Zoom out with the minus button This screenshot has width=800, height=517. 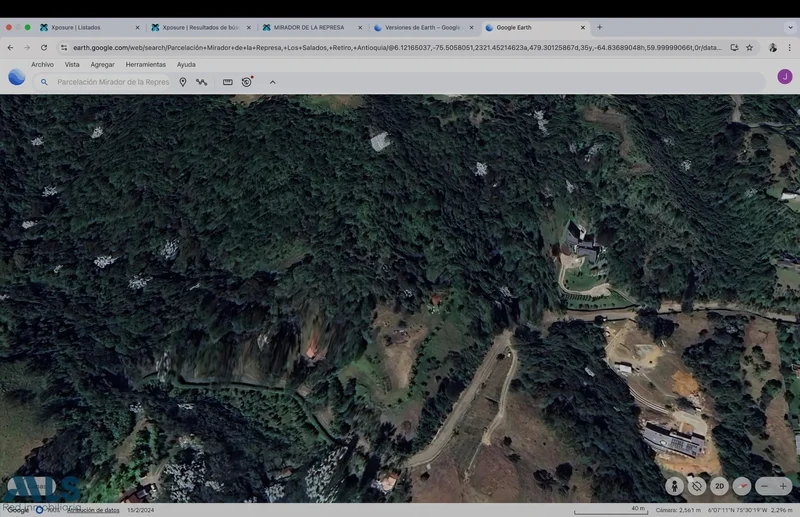(x=764, y=486)
